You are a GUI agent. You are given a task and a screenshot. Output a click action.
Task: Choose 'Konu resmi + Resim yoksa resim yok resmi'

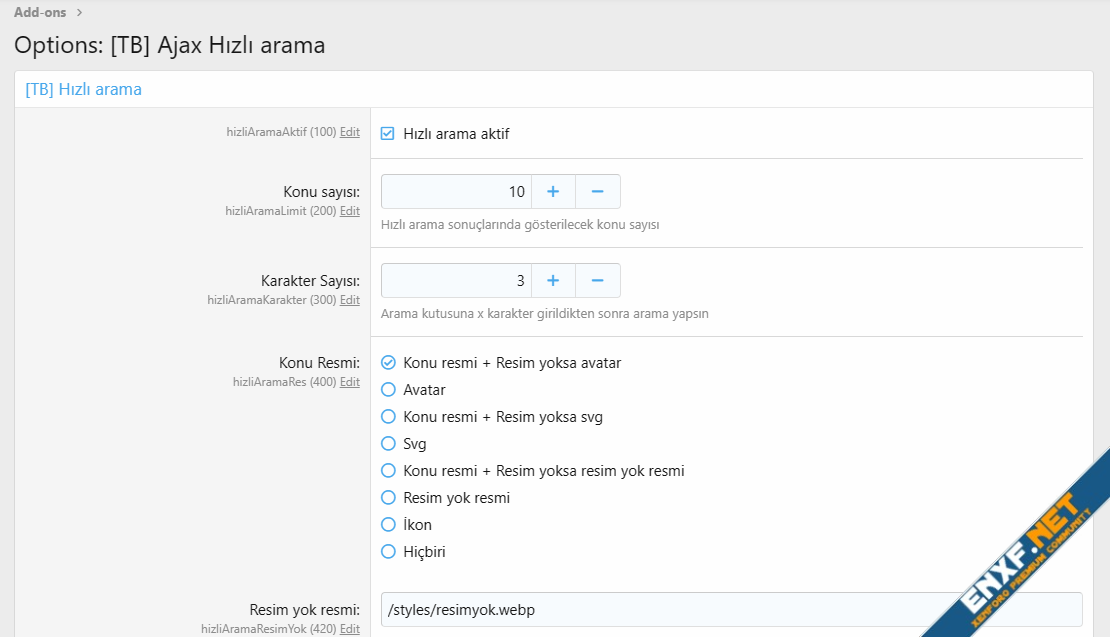388,471
